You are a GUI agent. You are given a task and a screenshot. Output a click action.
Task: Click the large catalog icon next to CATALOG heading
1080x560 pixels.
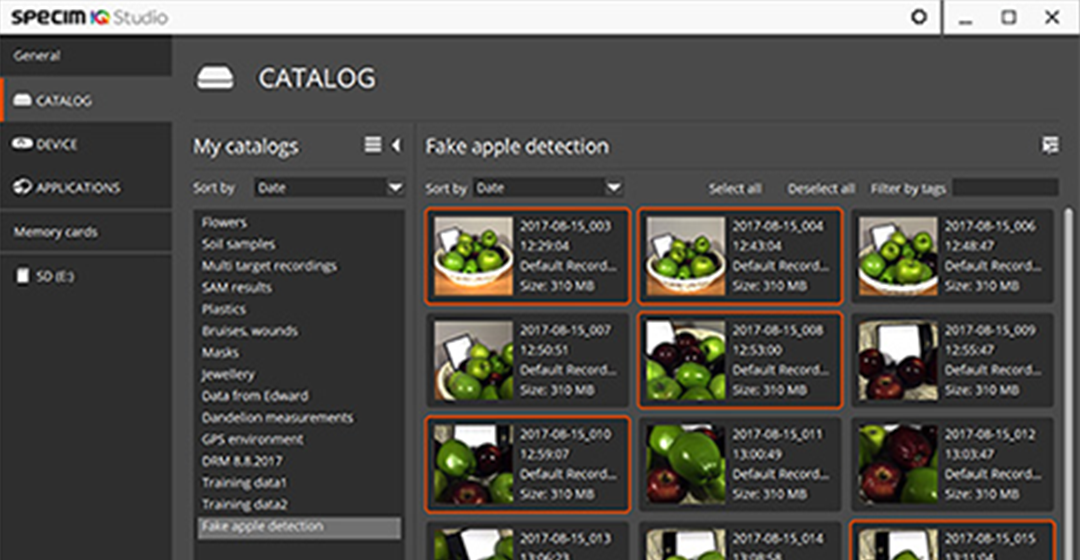tap(215, 78)
